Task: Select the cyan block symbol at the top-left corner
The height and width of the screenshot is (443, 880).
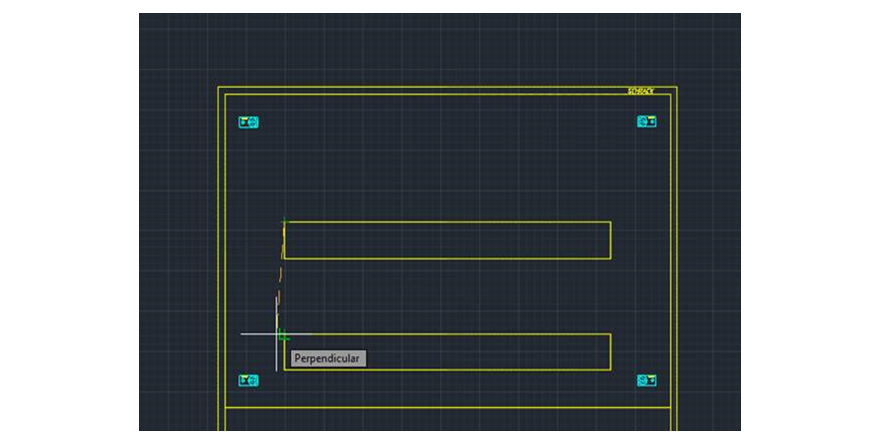Action: pos(249,122)
